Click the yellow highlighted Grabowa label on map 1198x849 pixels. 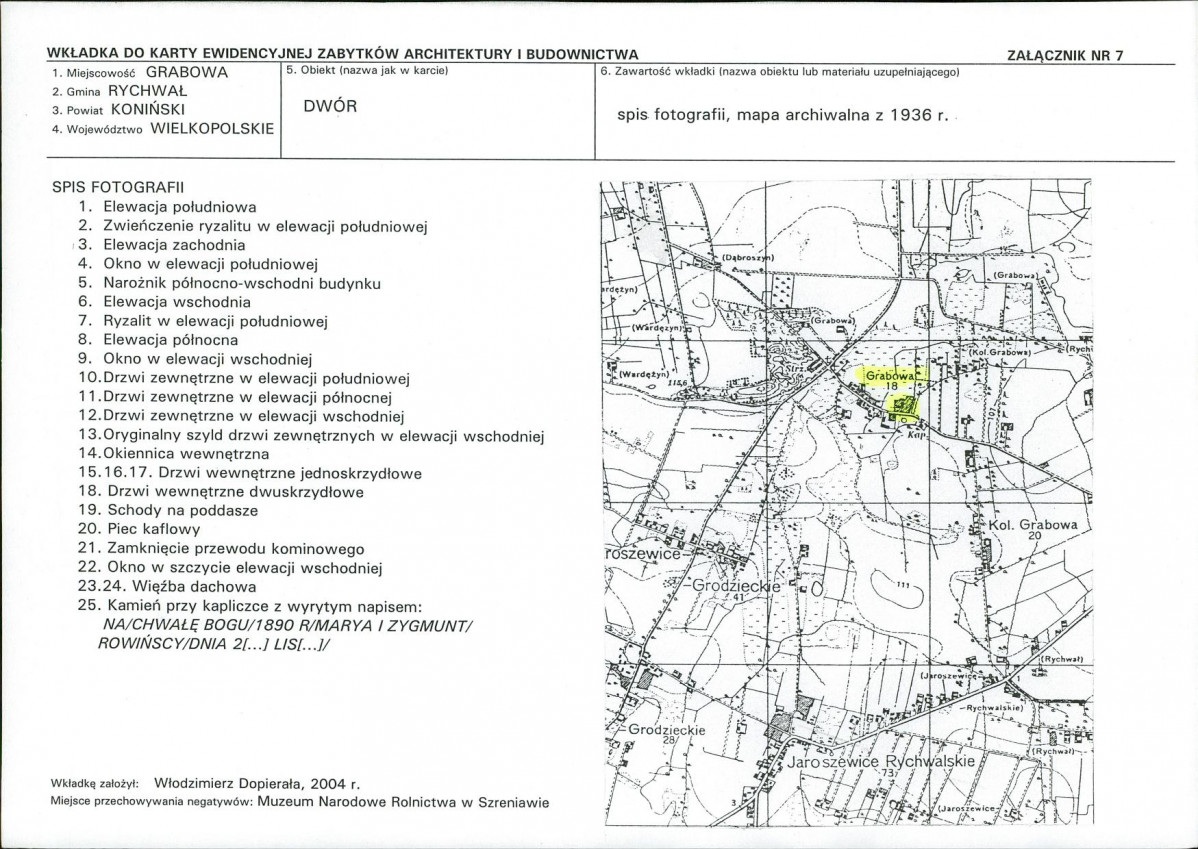(892, 377)
